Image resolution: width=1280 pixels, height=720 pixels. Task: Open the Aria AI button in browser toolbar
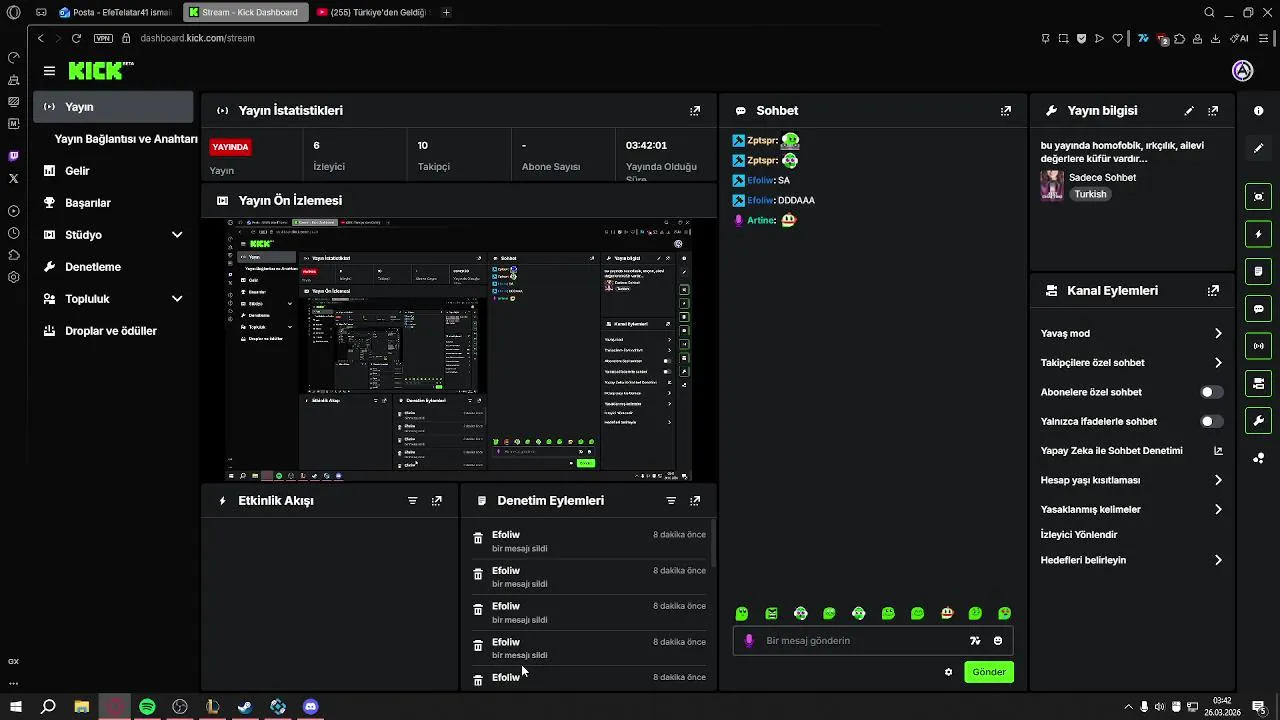click(1240, 38)
